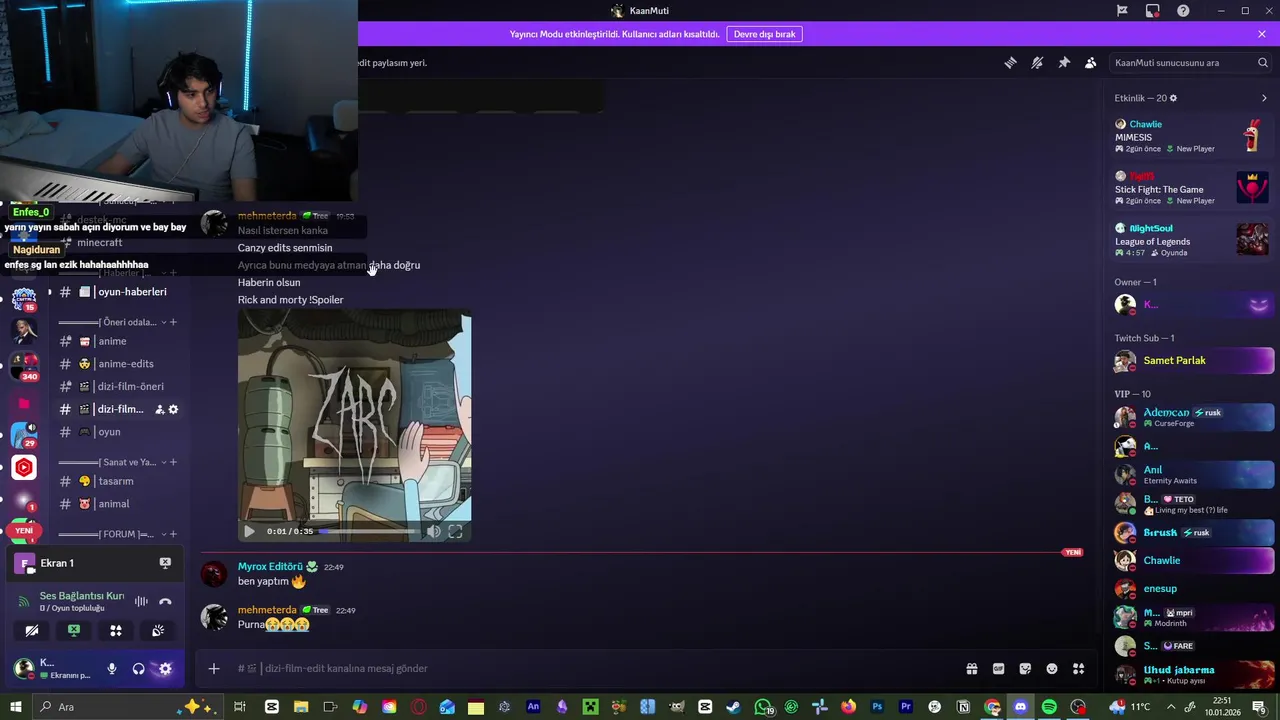Open Threads icon in channel header
The width and height of the screenshot is (1280, 720).
1010,63
